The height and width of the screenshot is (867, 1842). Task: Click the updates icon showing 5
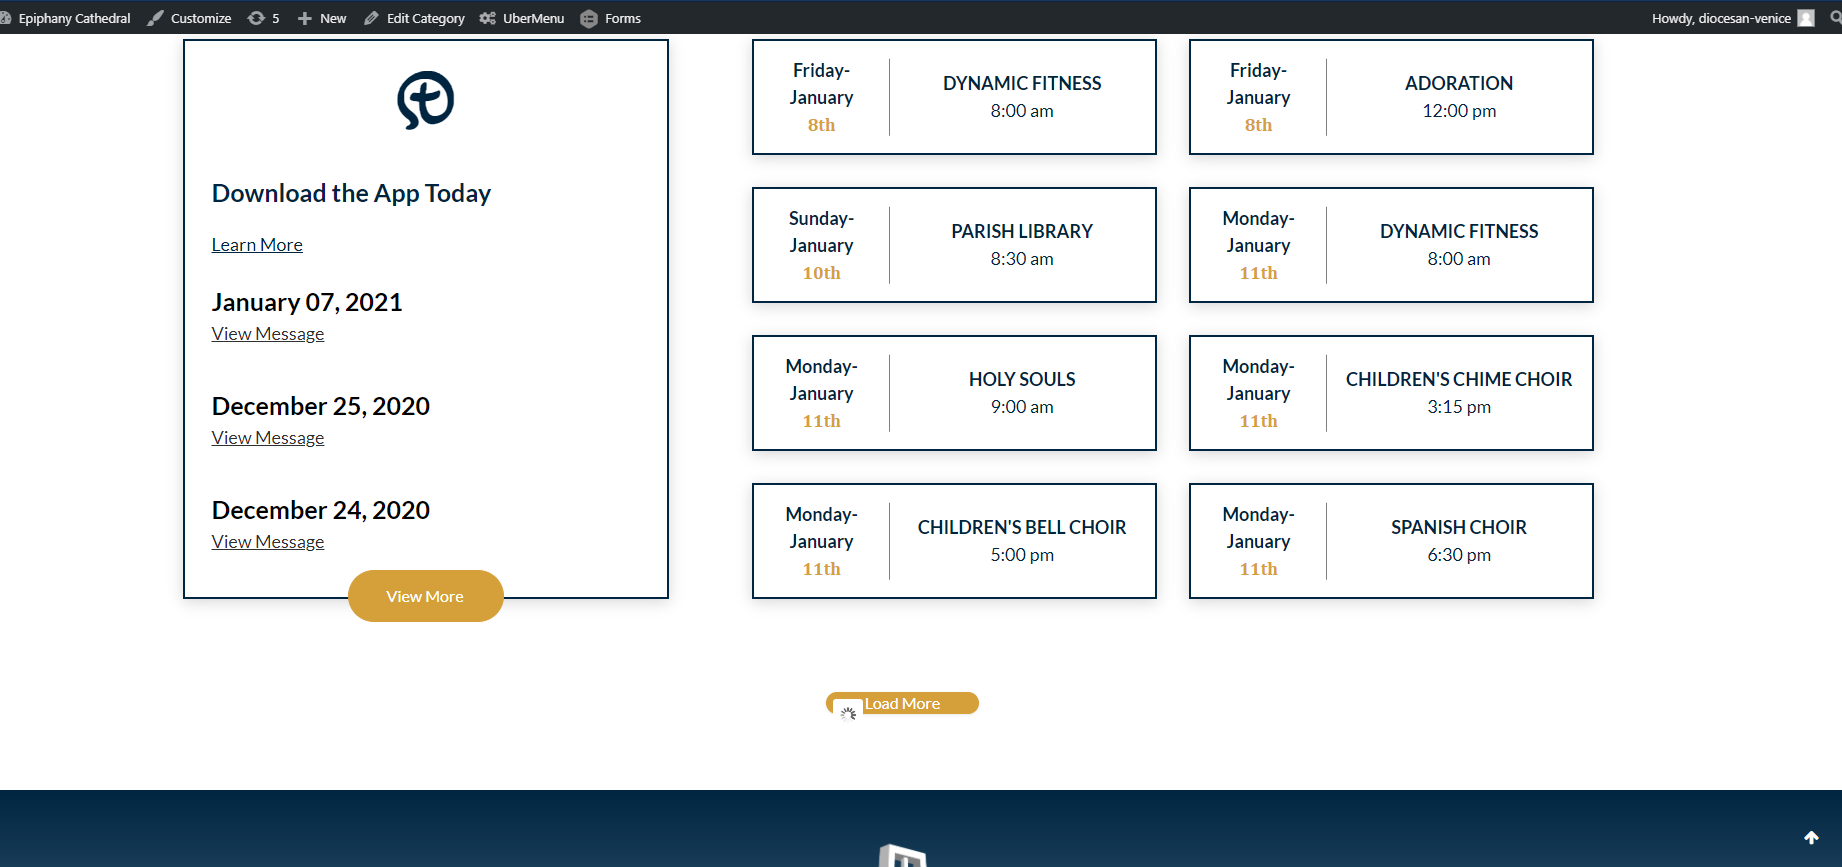[x=264, y=18]
